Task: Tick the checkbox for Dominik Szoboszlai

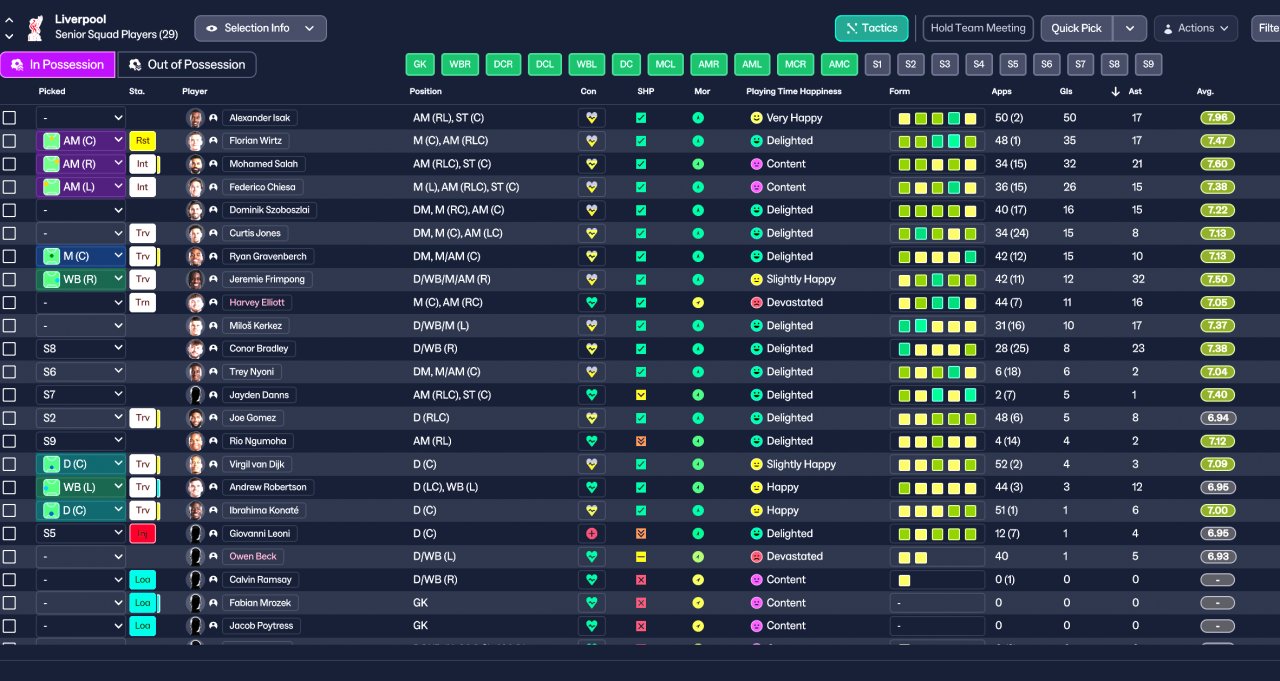Action: 9,210
